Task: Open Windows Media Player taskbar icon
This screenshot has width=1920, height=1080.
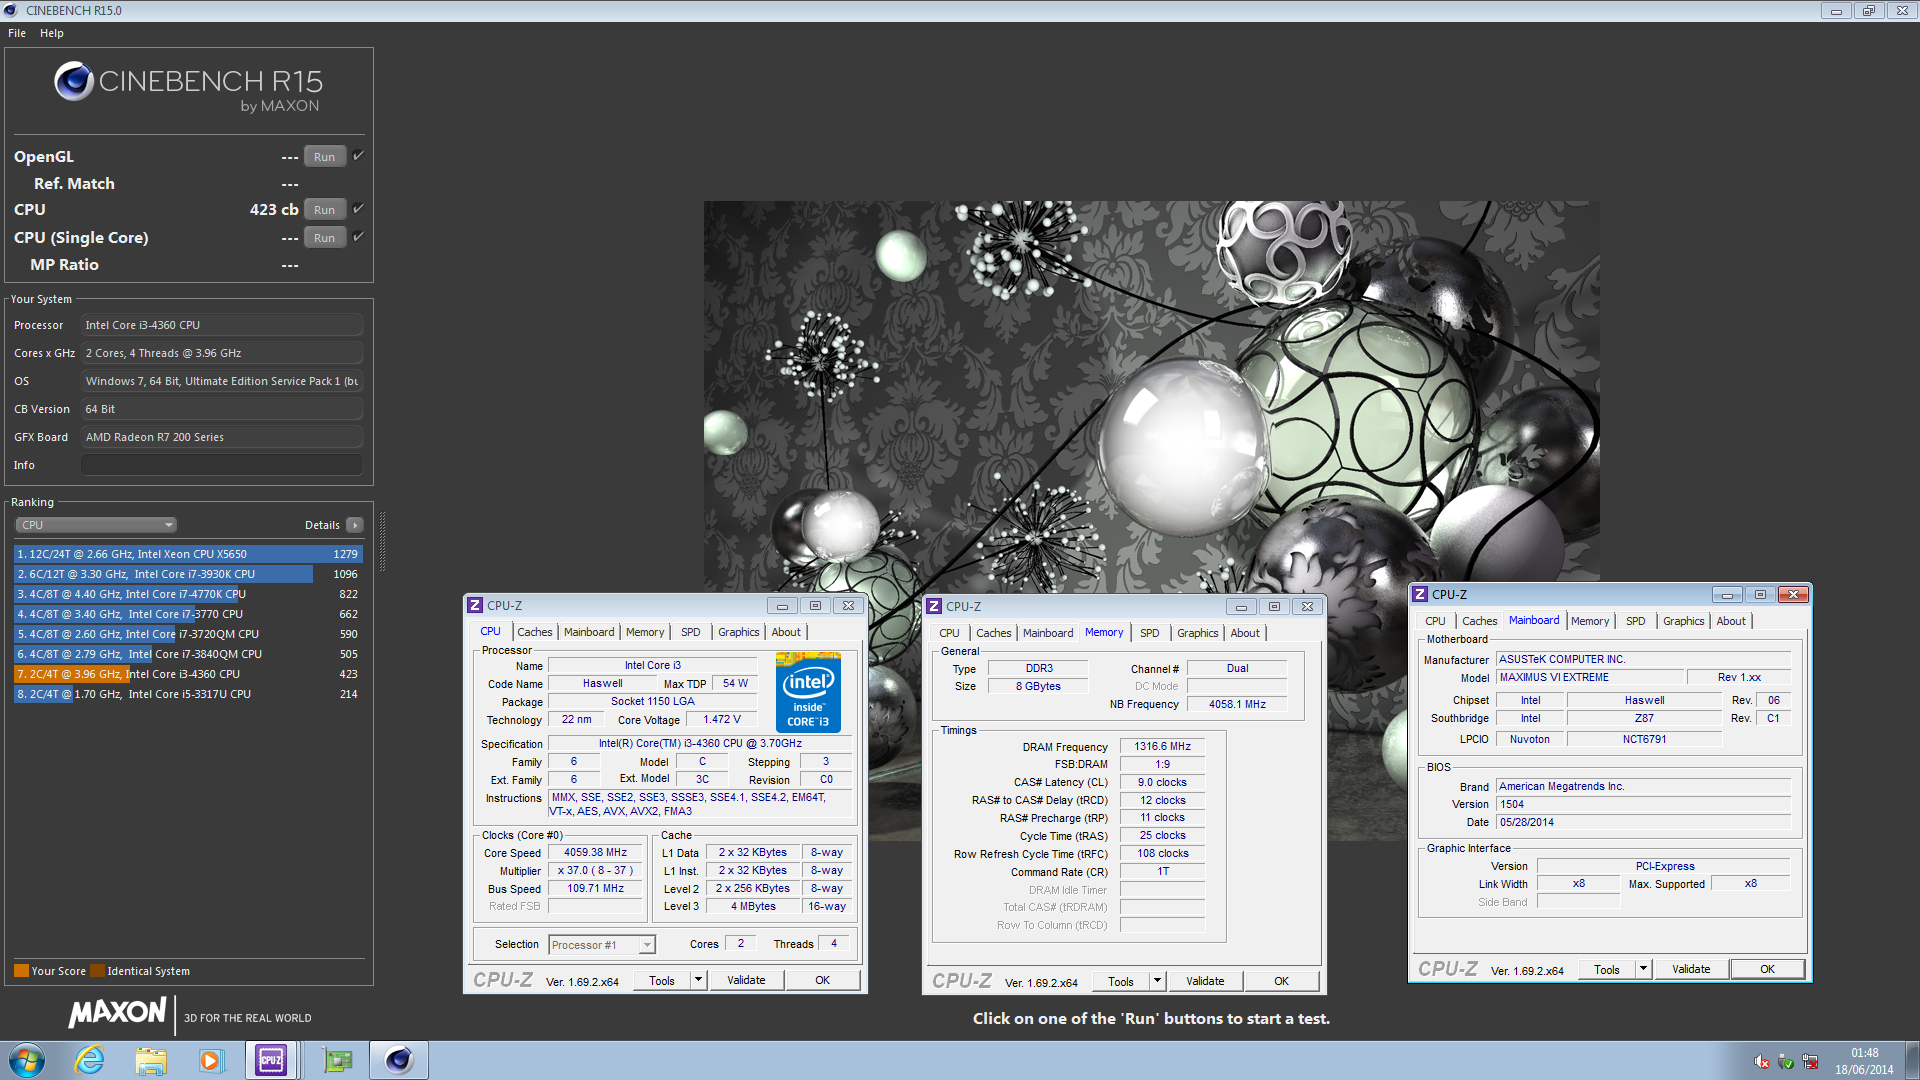Action: pyautogui.click(x=211, y=1060)
